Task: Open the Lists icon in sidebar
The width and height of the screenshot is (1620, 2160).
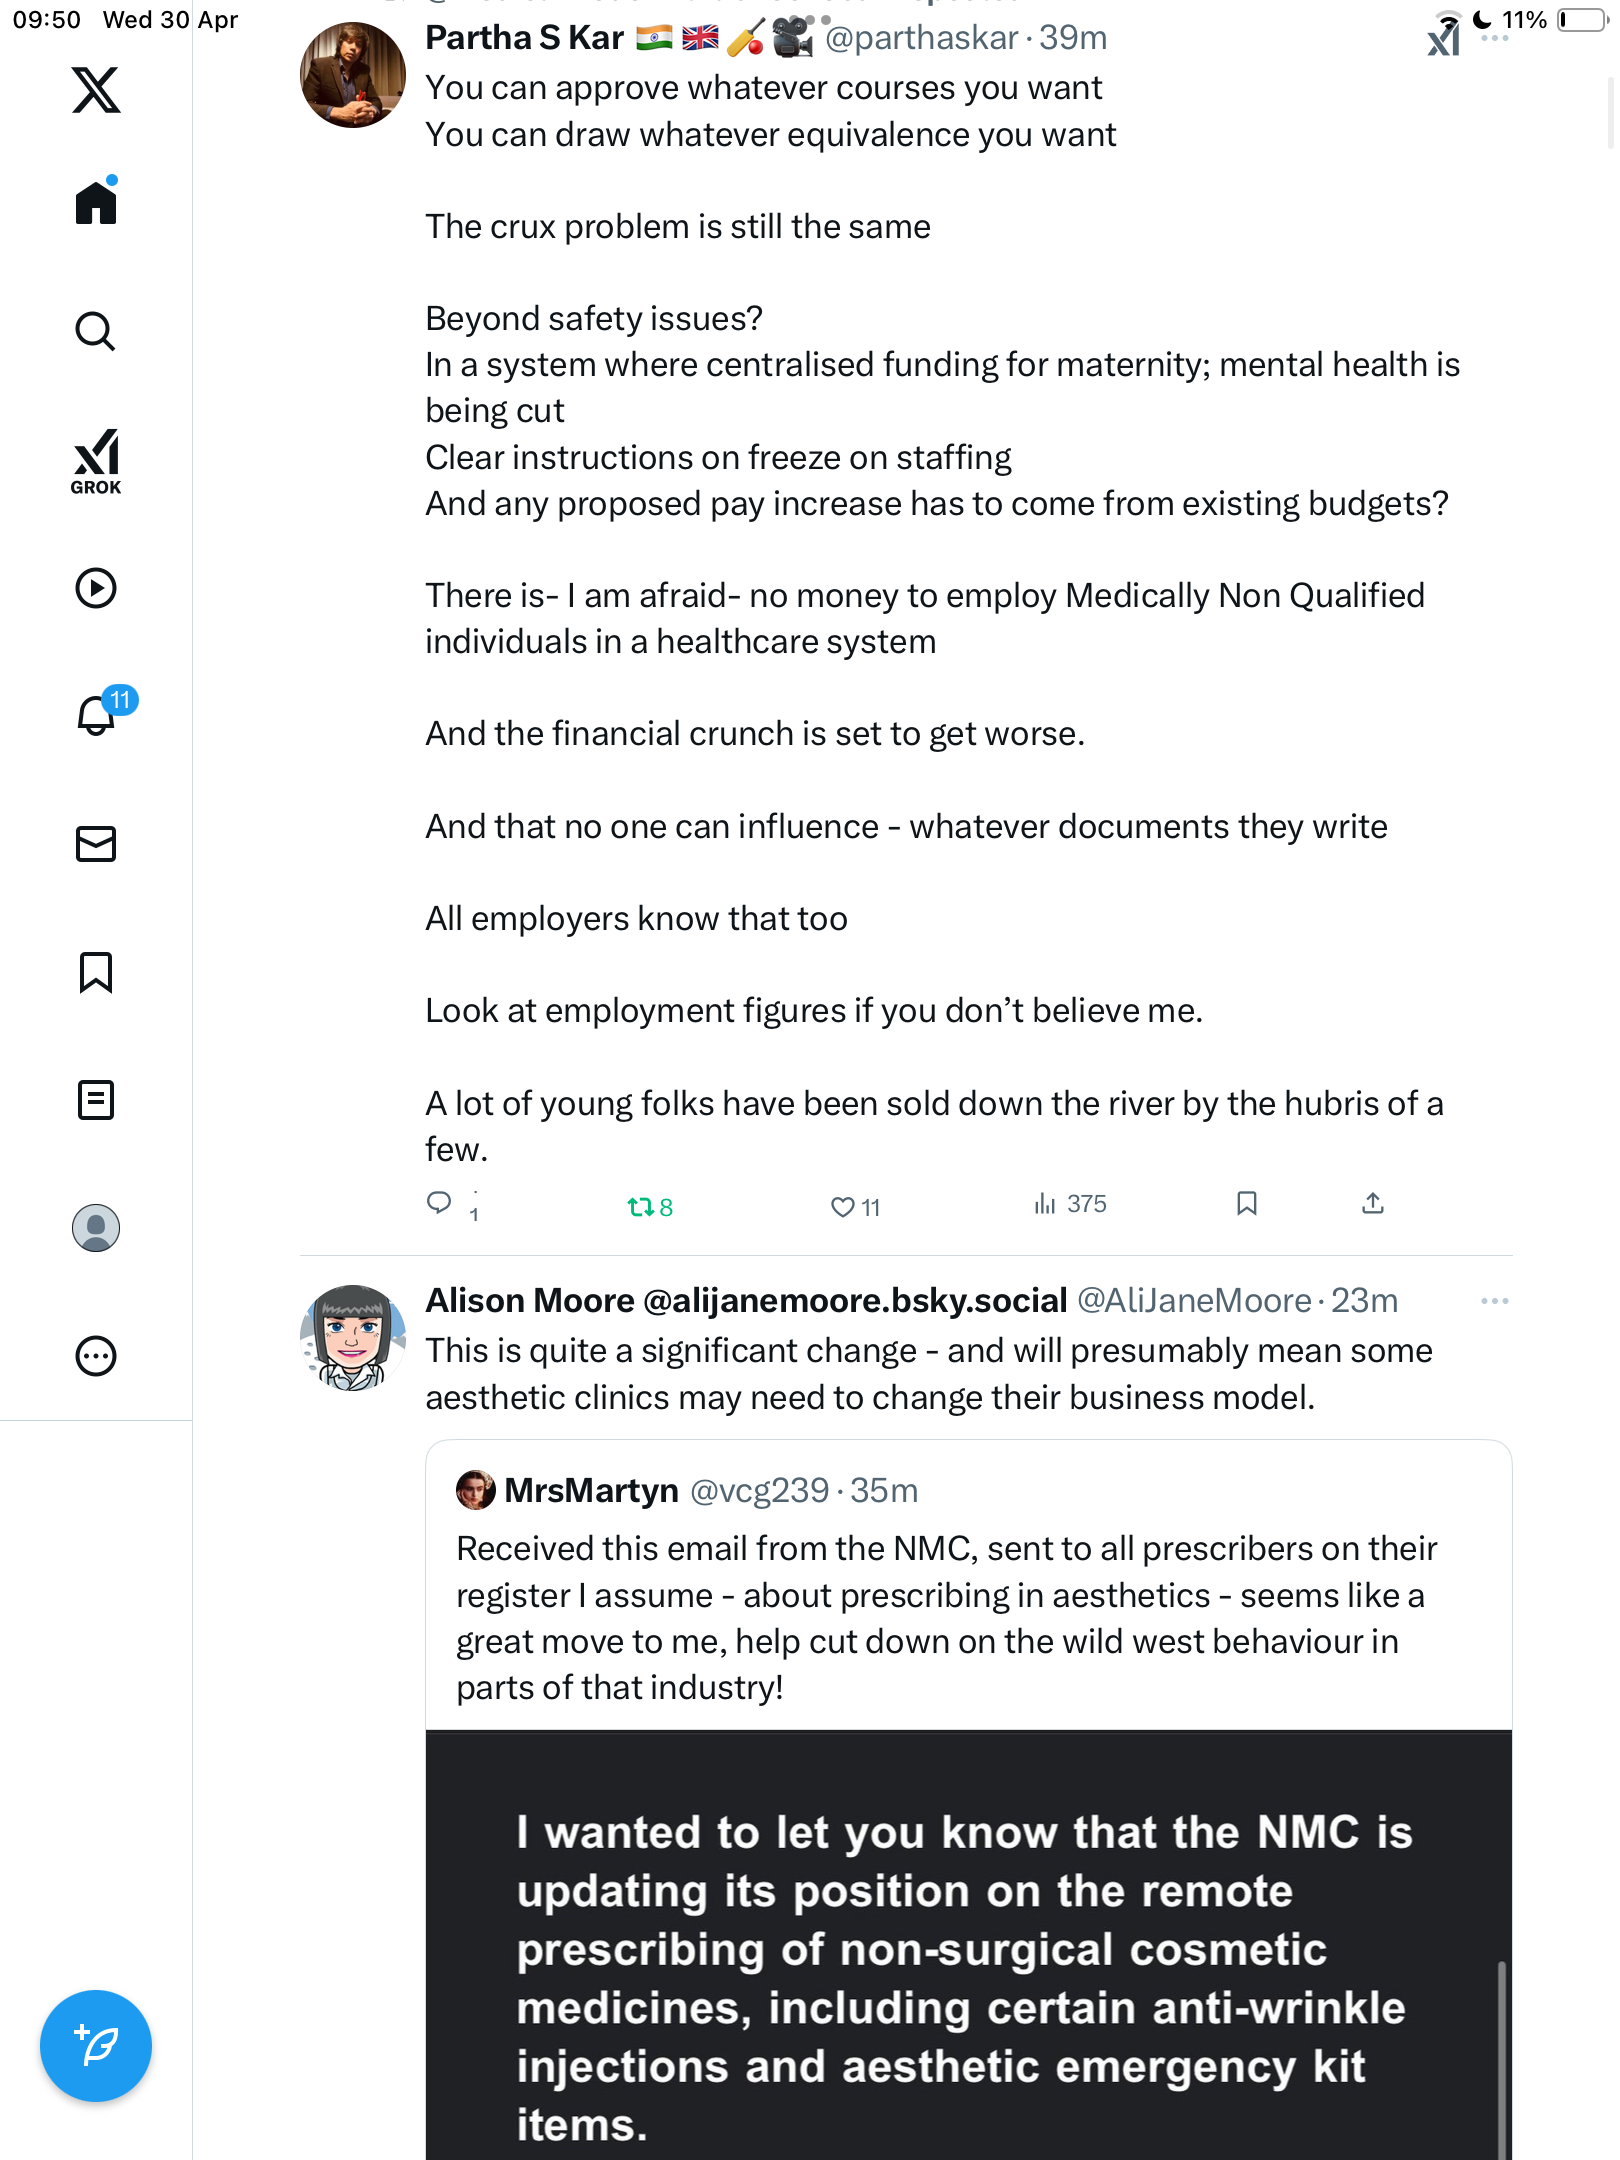Action: (x=96, y=1100)
